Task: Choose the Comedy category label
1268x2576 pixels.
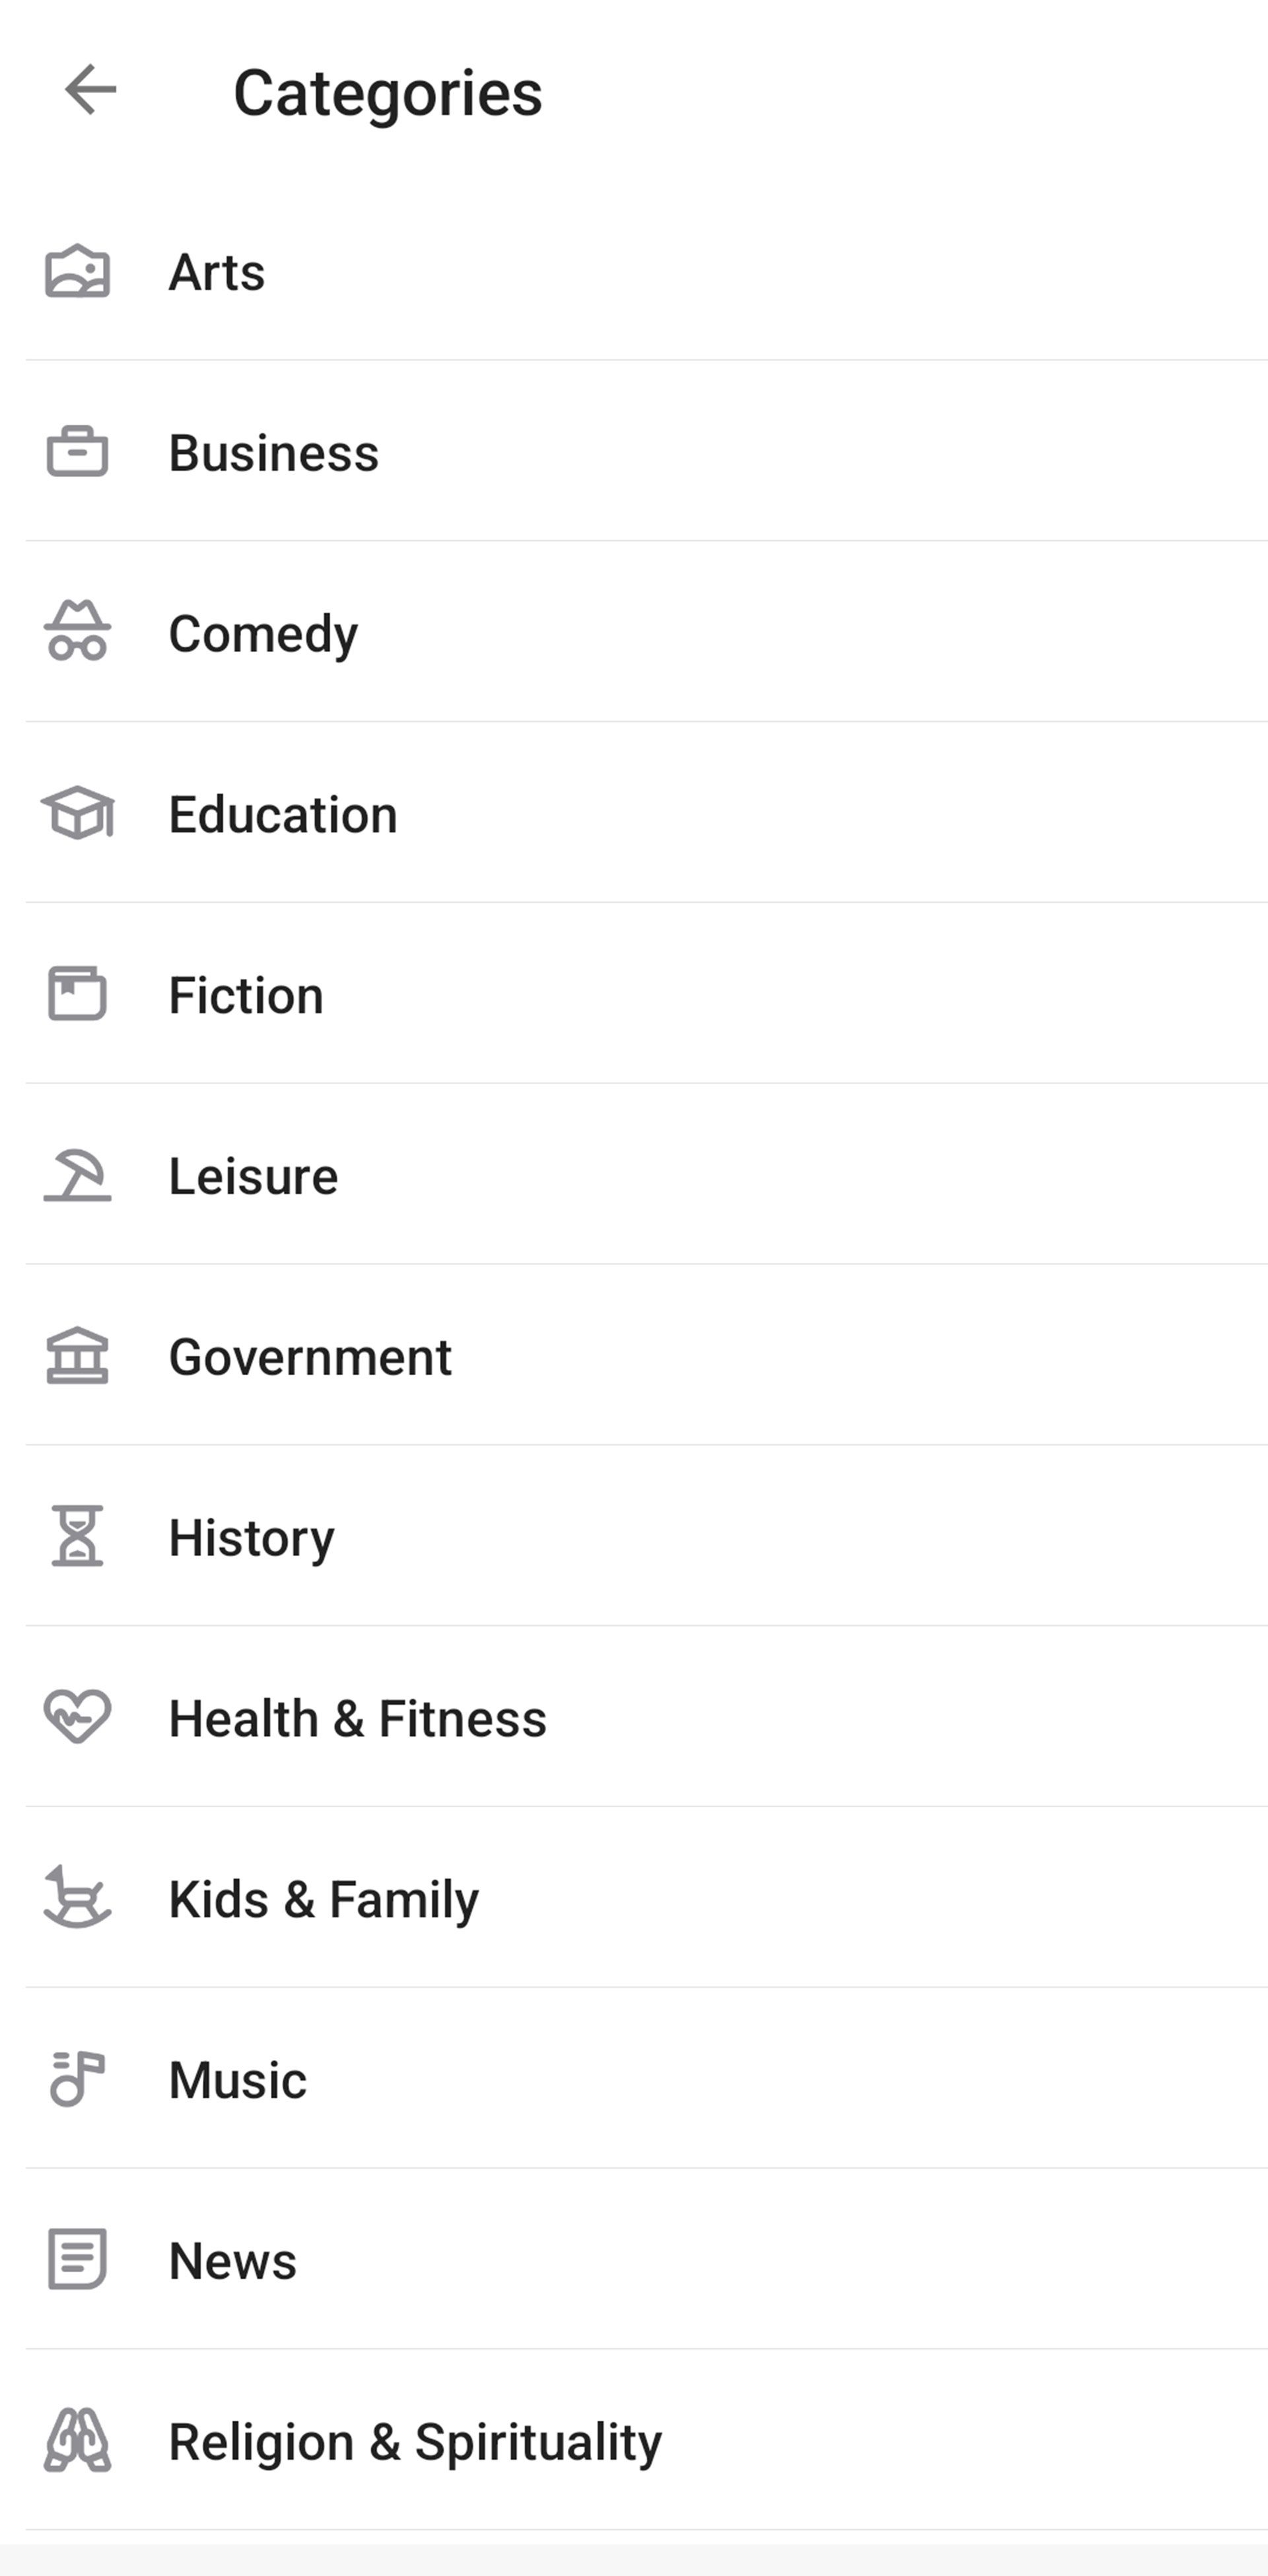Action: tap(263, 634)
